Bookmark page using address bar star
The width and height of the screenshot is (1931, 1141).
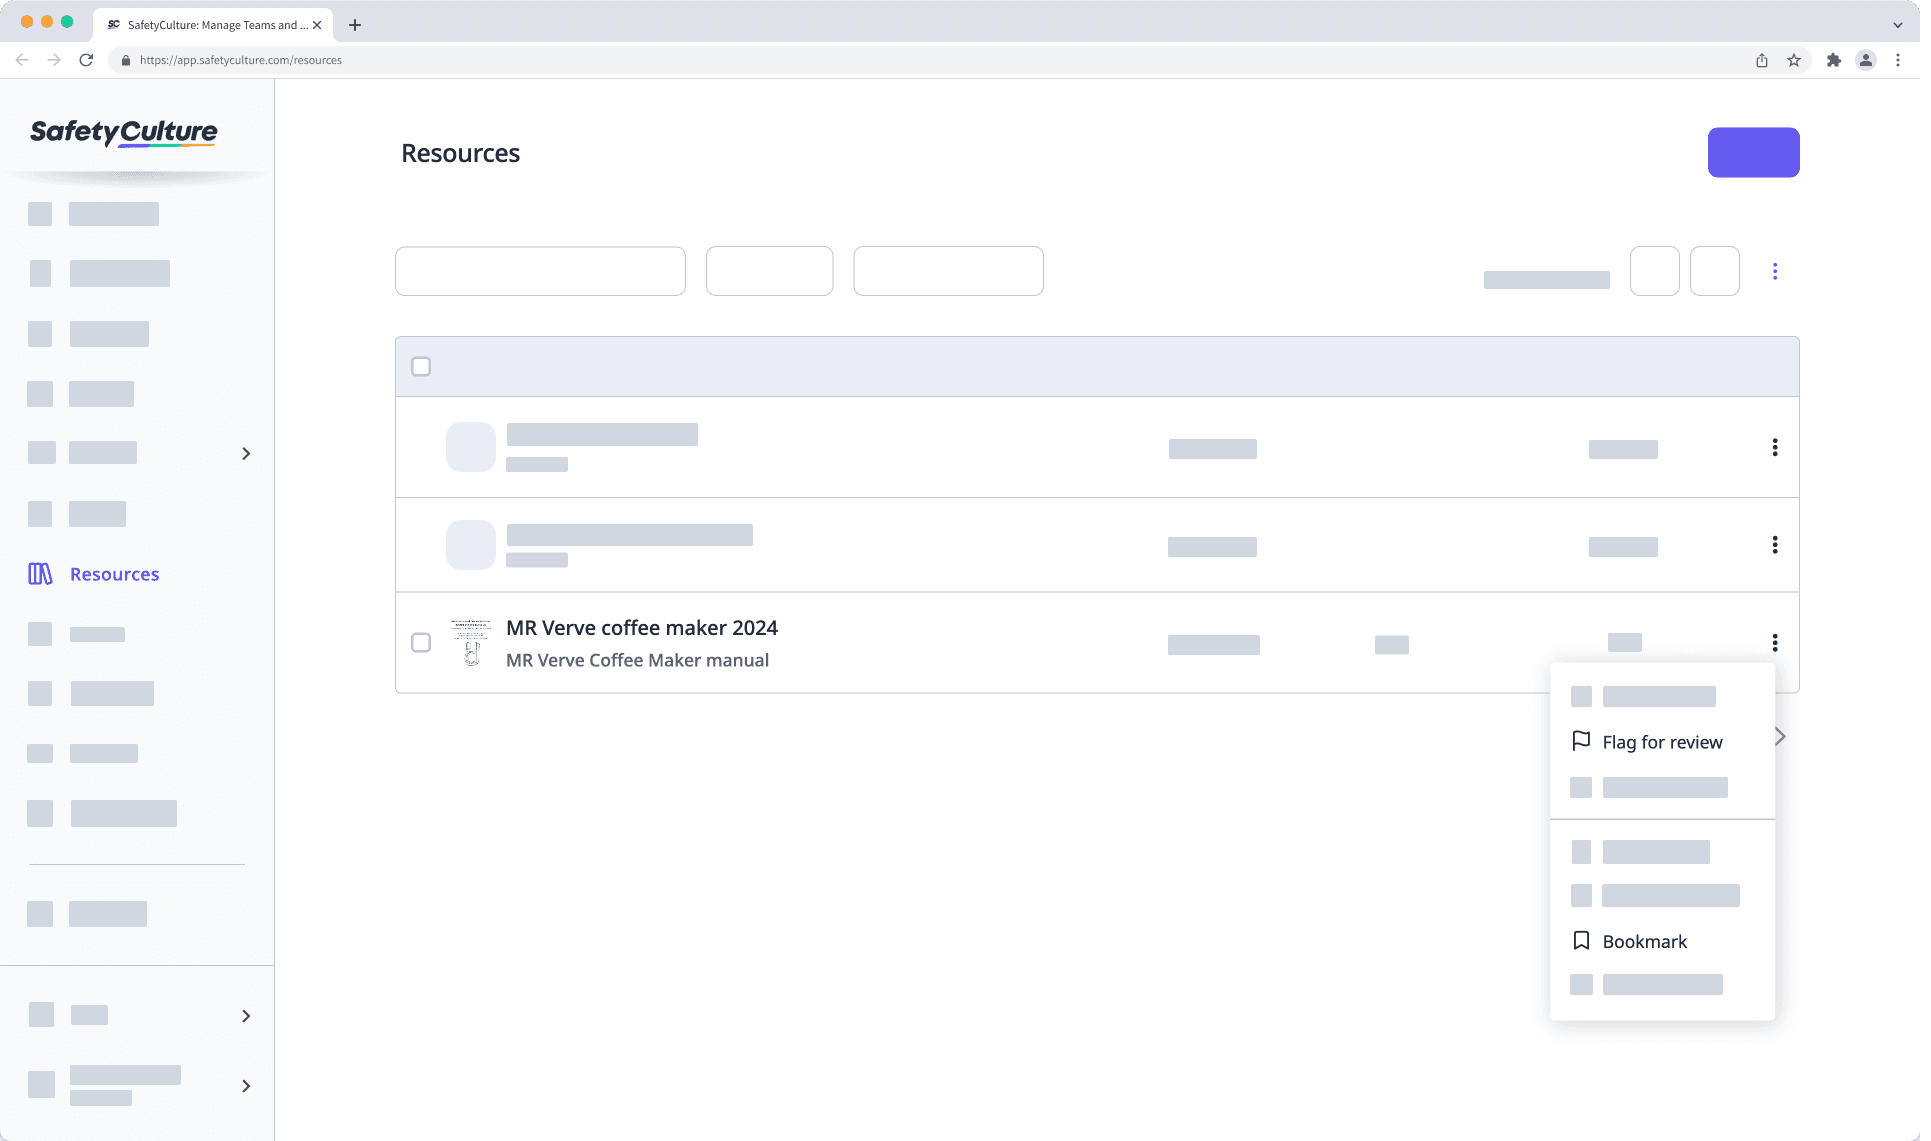(1794, 60)
